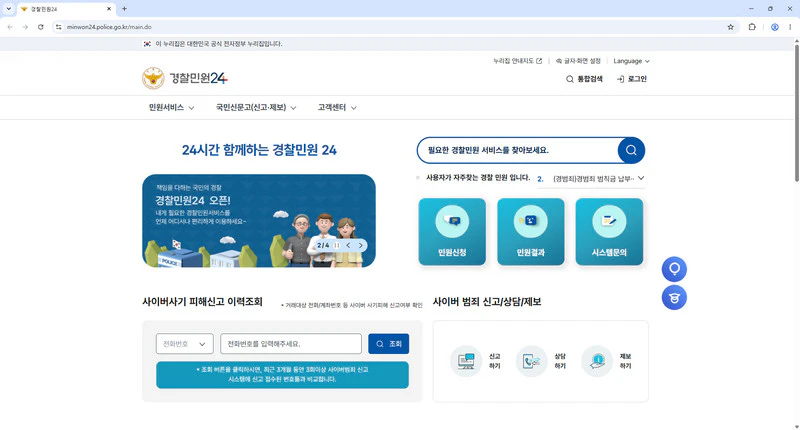Open the tab search dropdown arrow
This screenshot has width=800, height=430.
pyautogui.click(x=8, y=9)
